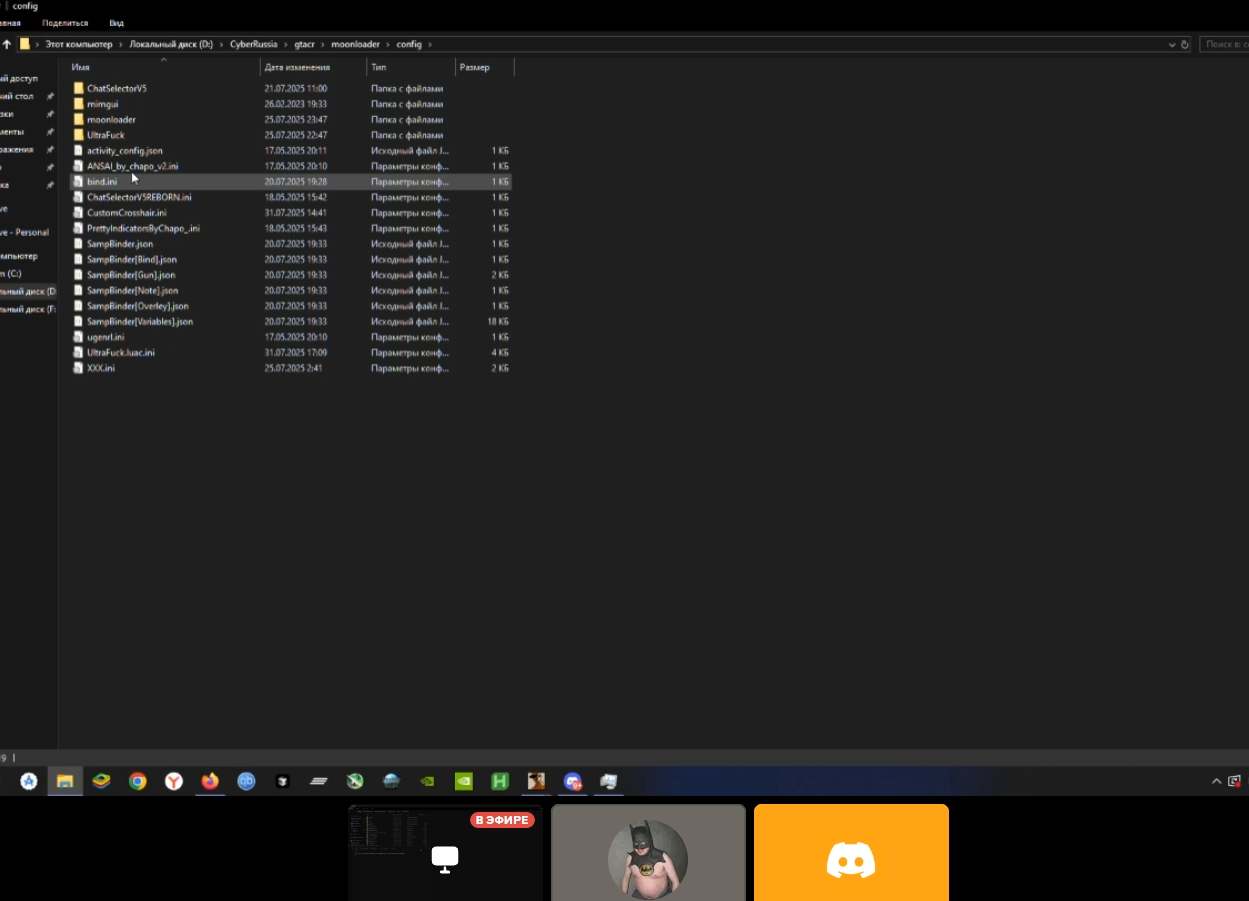Click the ANSAI_by_chapo_v2.ini file icon
1249x901 pixels.
(x=78, y=166)
